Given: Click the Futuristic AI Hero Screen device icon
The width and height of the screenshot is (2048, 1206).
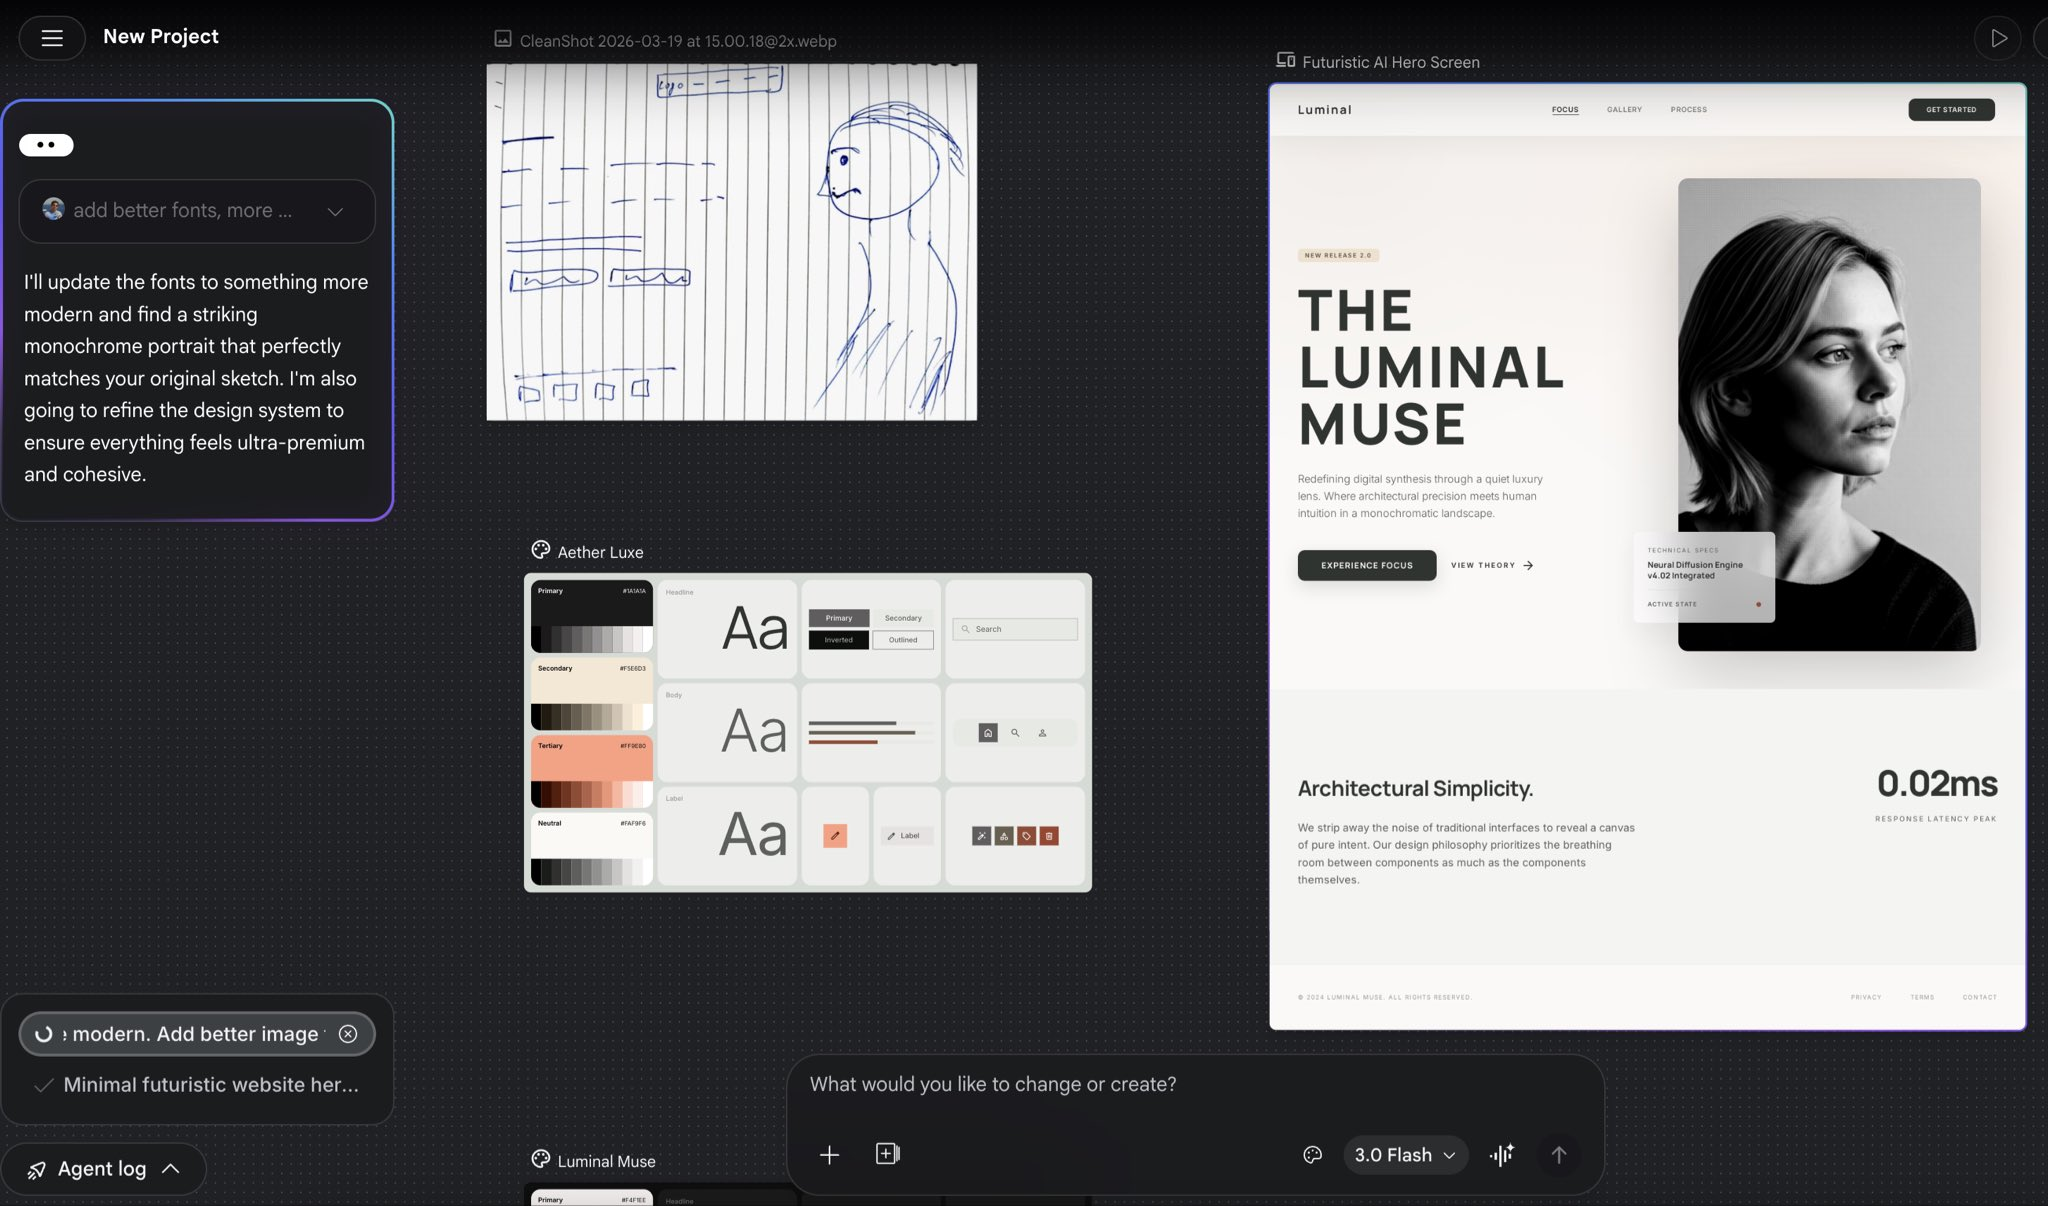Looking at the screenshot, I should pos(1285,61).
